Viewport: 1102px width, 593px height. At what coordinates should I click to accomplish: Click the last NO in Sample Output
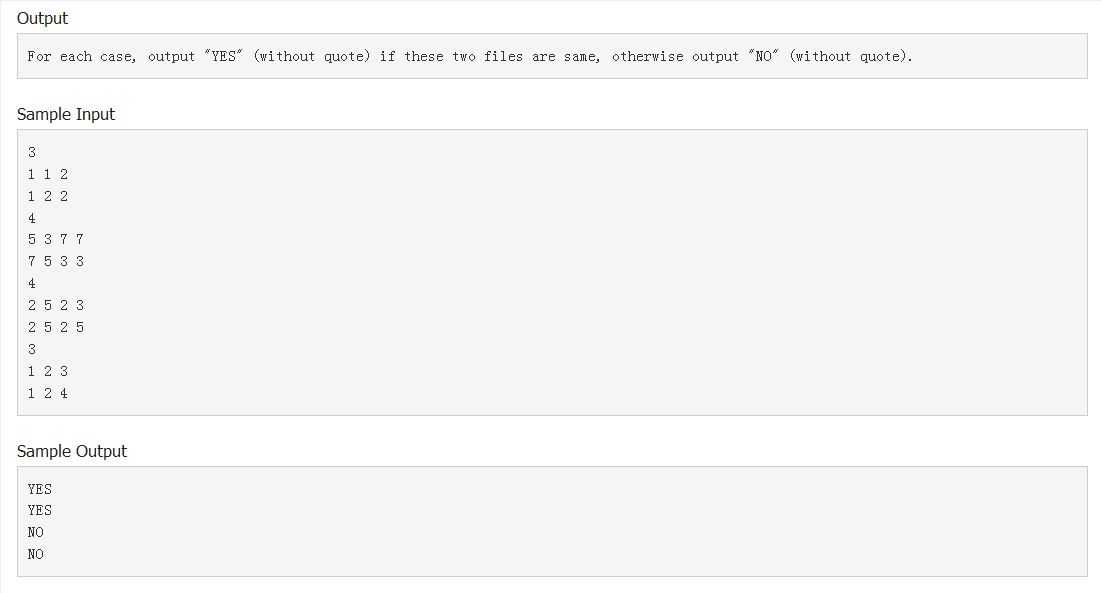tap(36, 554)
